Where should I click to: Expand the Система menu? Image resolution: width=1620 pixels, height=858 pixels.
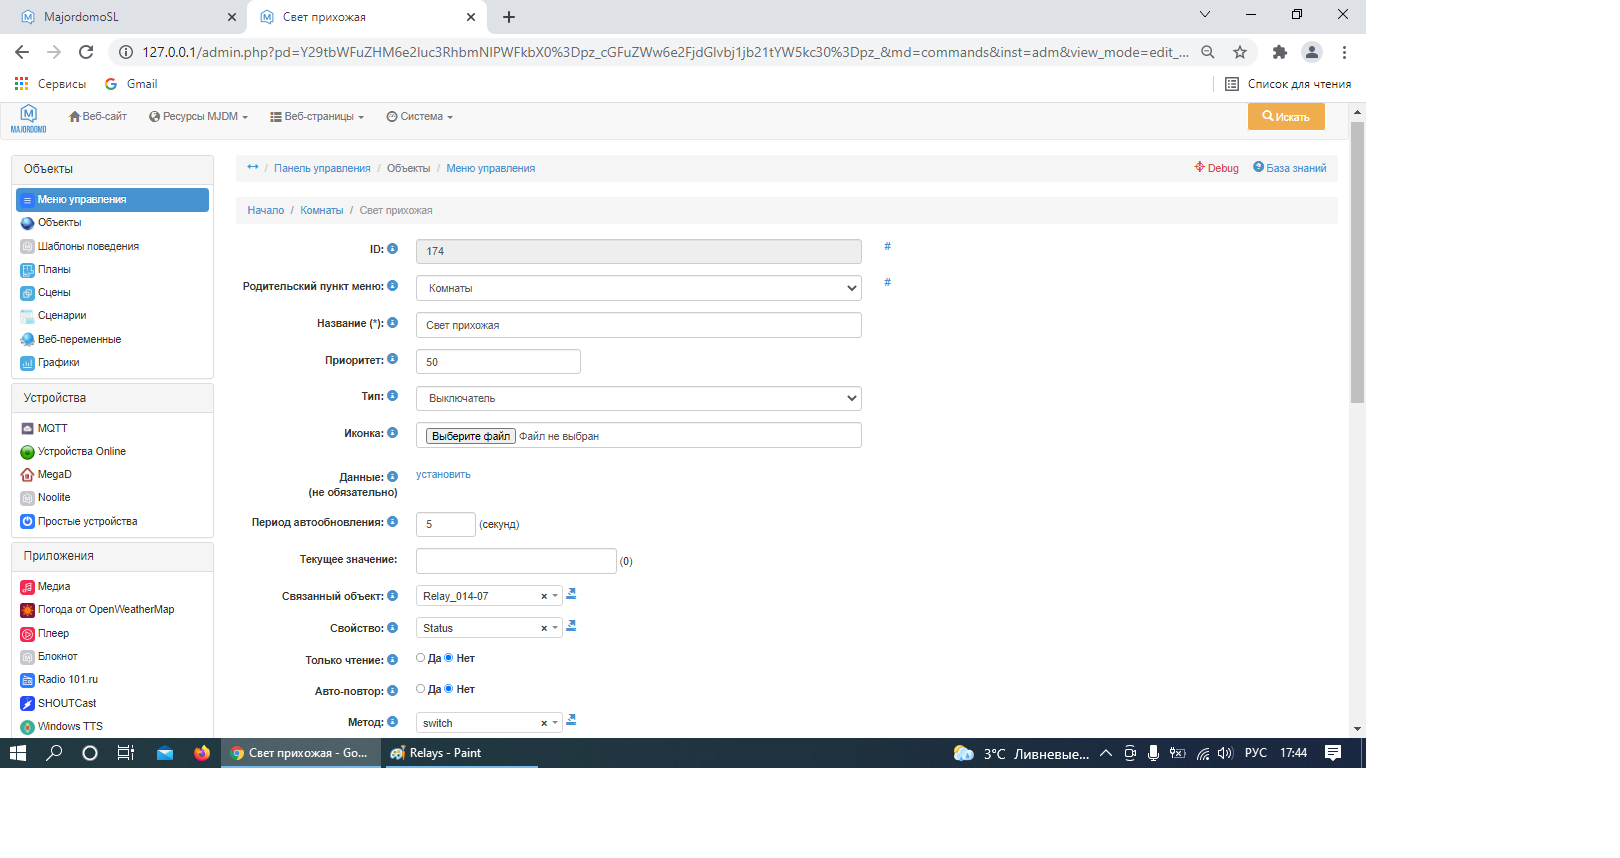pyautogui.click(x=420, y=117)
